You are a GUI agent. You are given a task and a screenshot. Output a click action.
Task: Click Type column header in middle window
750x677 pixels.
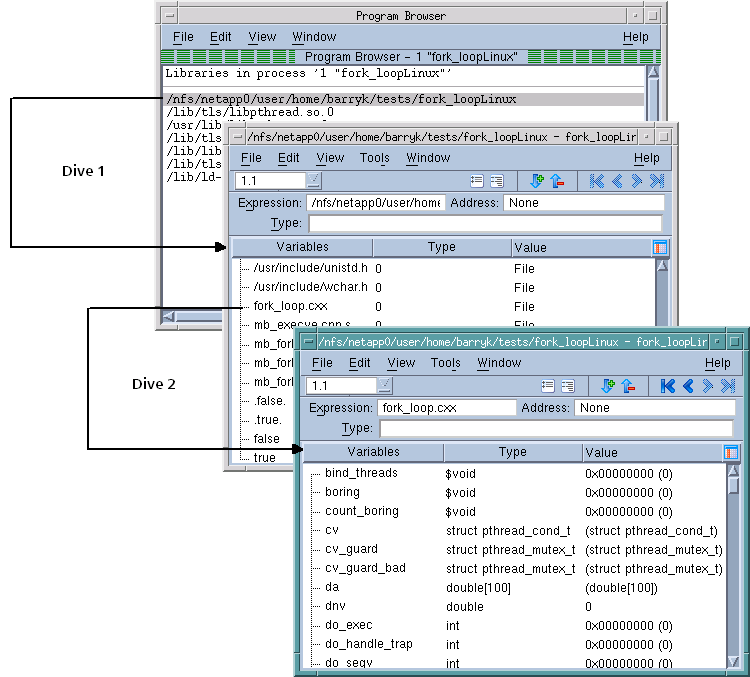click(x=441, y=247)
